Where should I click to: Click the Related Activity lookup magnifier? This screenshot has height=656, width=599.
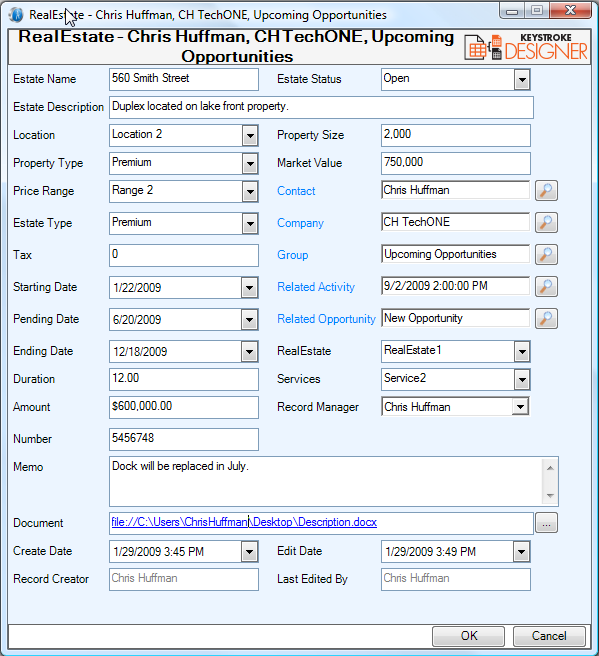pyautogui.click(x=546, y=287)
